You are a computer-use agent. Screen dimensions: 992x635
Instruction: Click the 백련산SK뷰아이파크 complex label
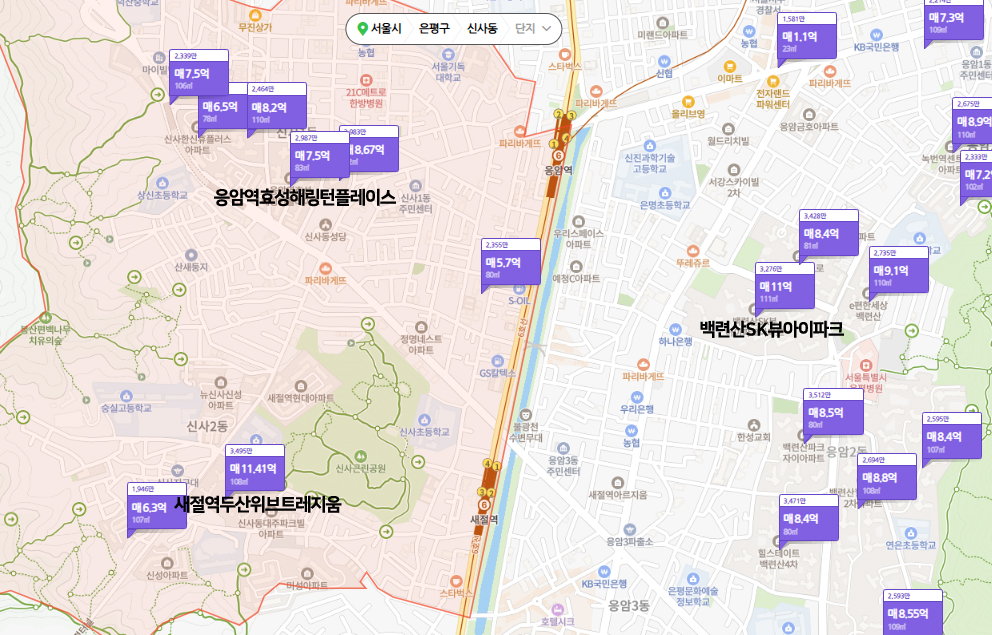(771, 329)
